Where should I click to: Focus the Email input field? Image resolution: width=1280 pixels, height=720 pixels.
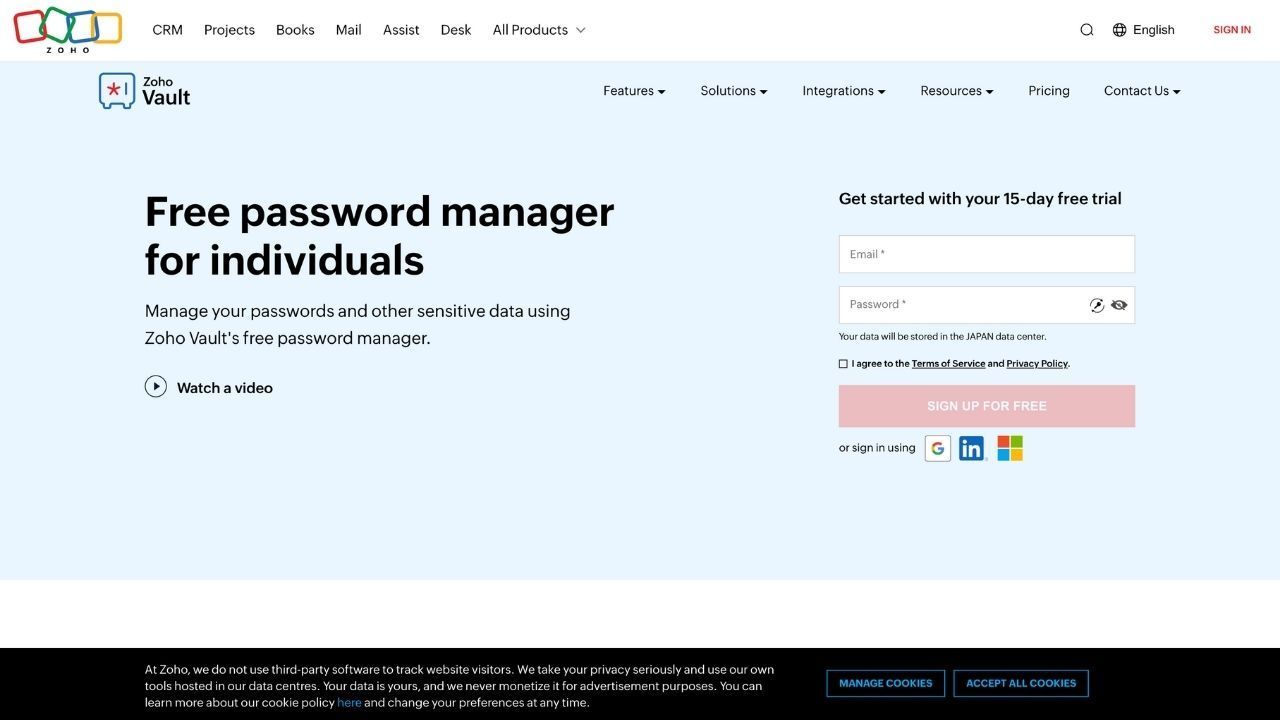pyautogui.click(x=987, y=254)
